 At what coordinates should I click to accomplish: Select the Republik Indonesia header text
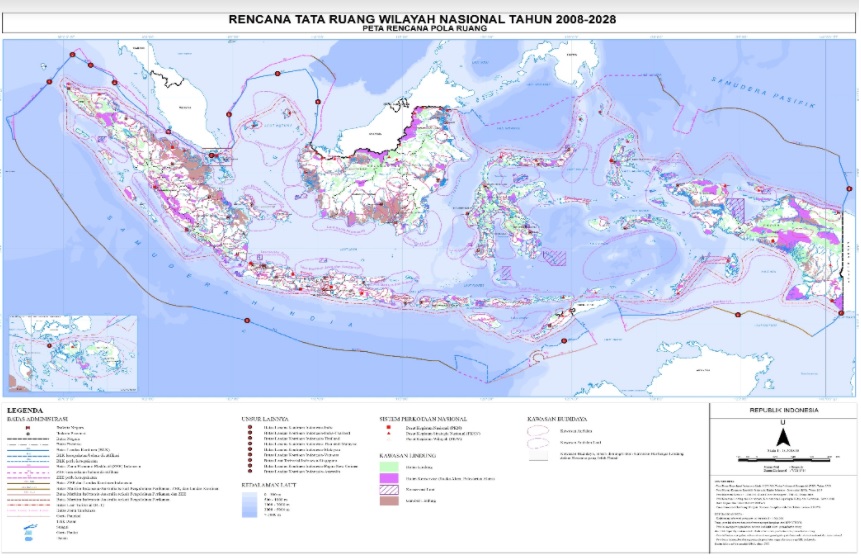coord(783,411)
